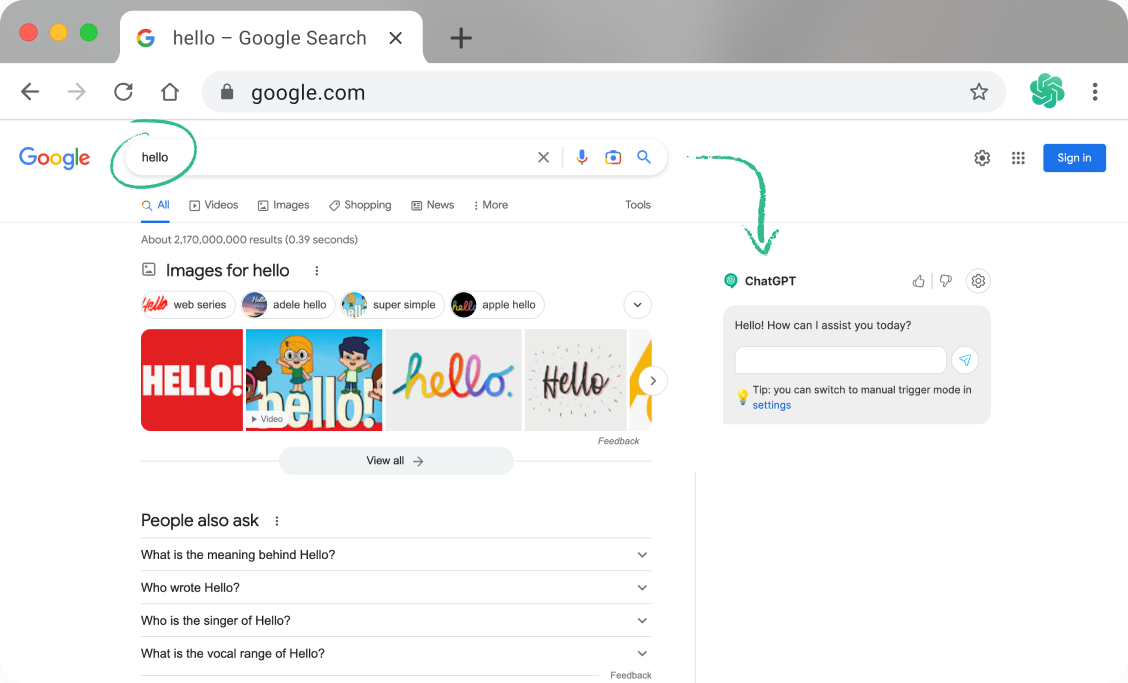
Task: Go to the home page icon
Action: click(170, 91)
